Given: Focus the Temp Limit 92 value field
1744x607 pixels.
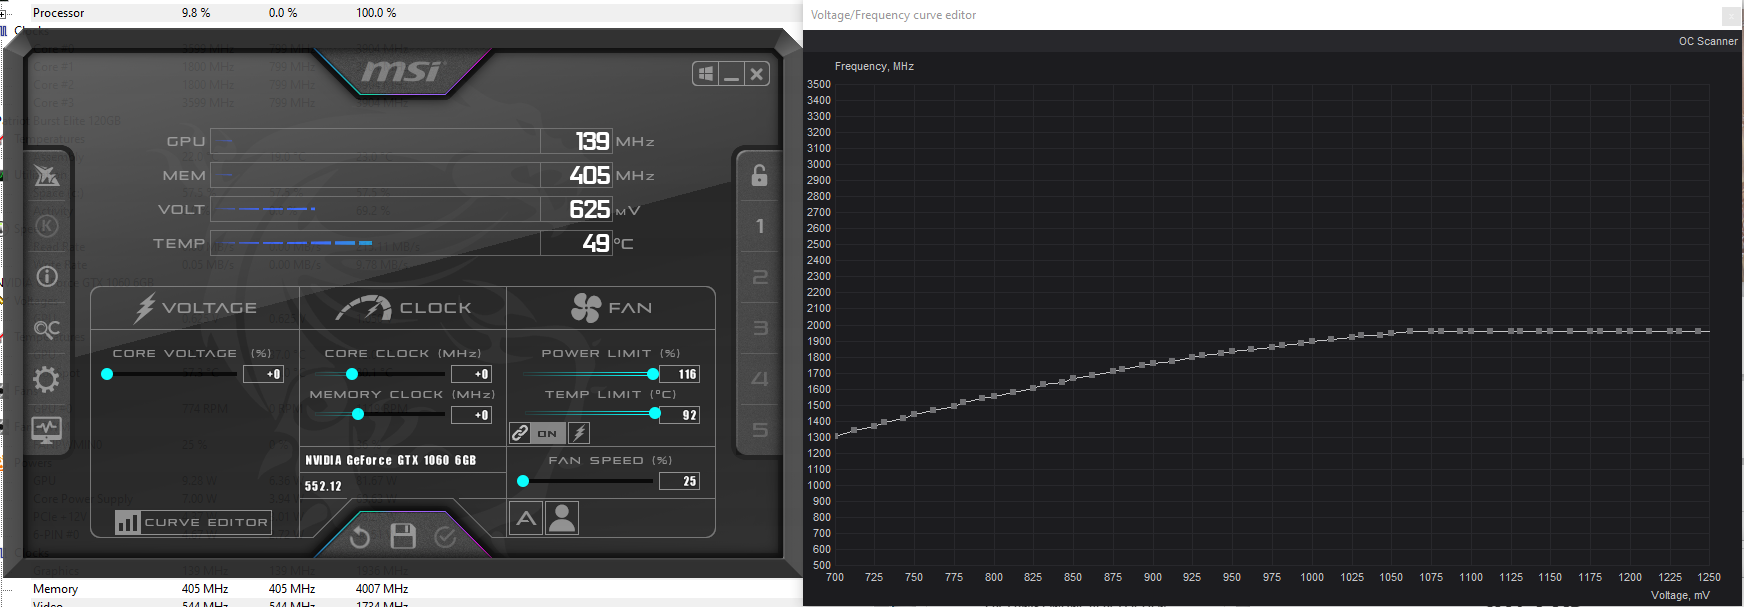Looking at the screenshot, I should (x=679, y=415).
